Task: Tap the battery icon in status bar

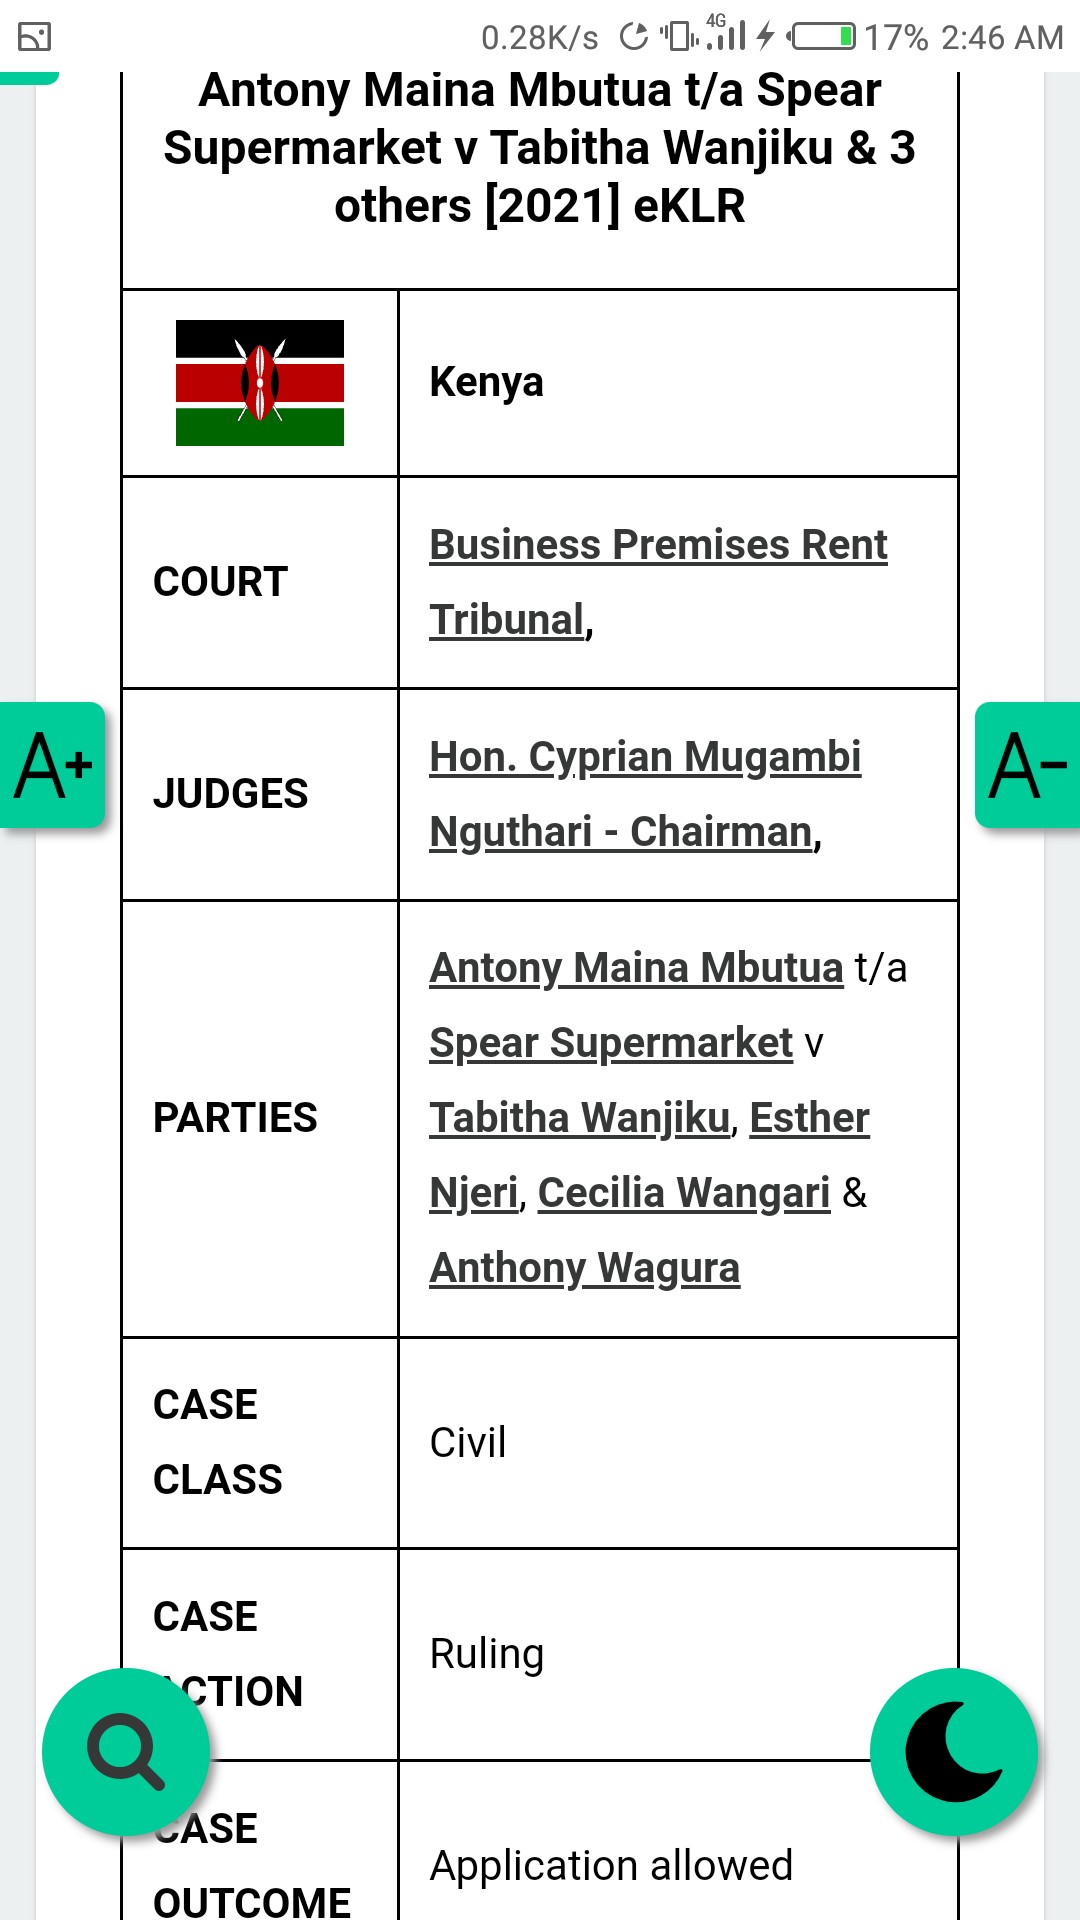Action: coord(822,38)
